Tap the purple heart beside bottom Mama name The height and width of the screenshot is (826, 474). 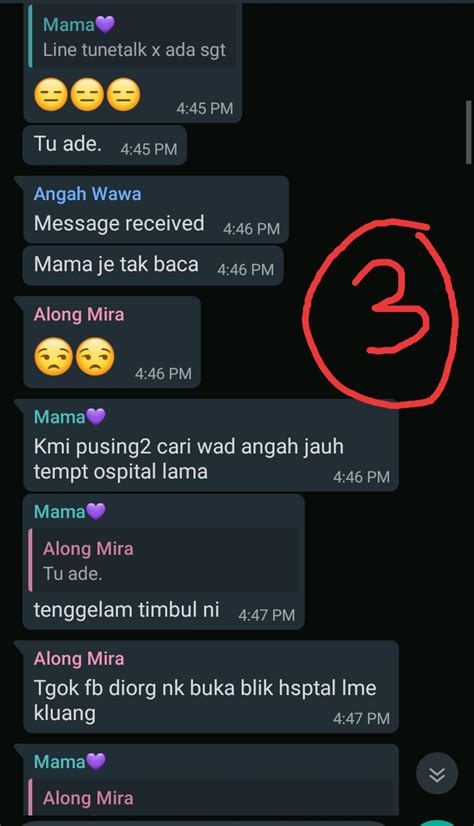click(x=96, y=762)
